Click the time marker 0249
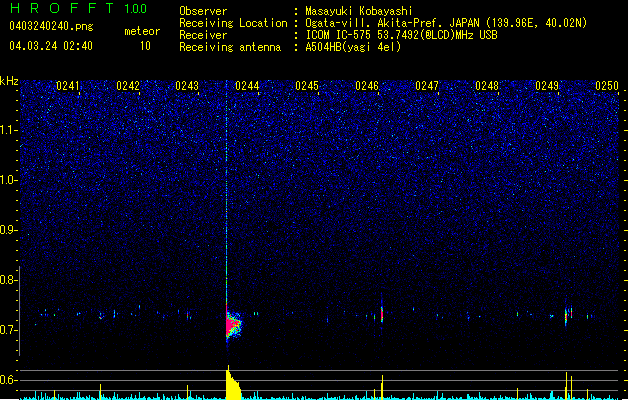The image size is (629, 400). click(547, 86)
